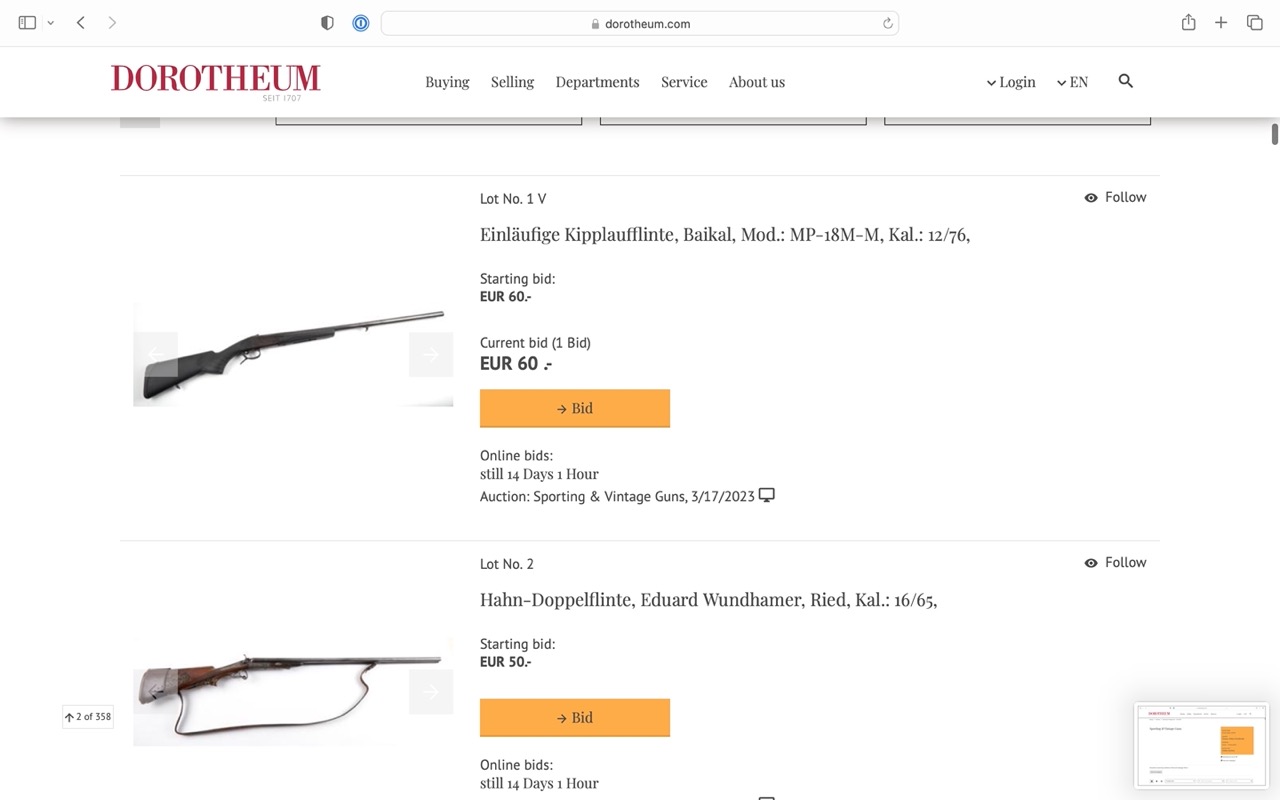Viewport: 1280px width, 800px height.
Task: Open a new tab with plus icon
Action: pos(1221,23)
